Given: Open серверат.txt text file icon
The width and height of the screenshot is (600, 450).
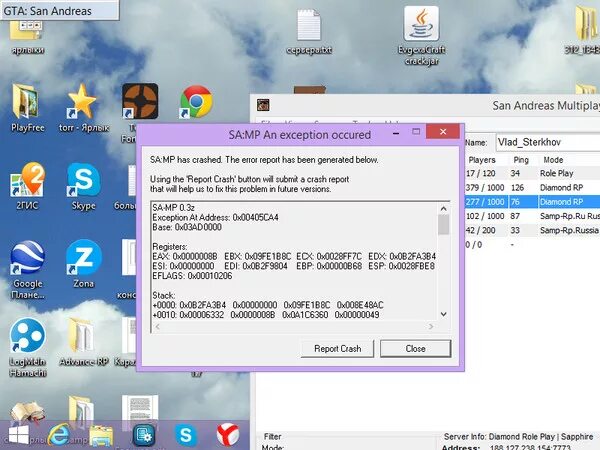Looking at the screenshot, I should [x=309, y=32].
